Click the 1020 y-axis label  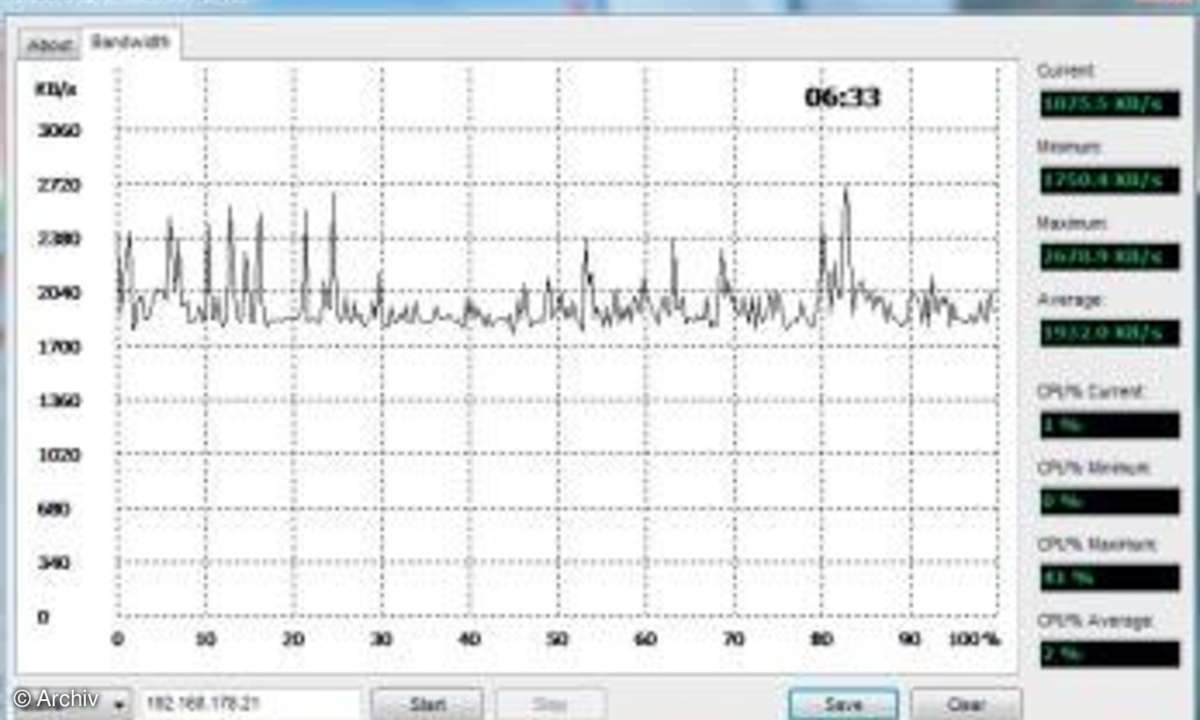pyautogui.click(x=59, y=455)
